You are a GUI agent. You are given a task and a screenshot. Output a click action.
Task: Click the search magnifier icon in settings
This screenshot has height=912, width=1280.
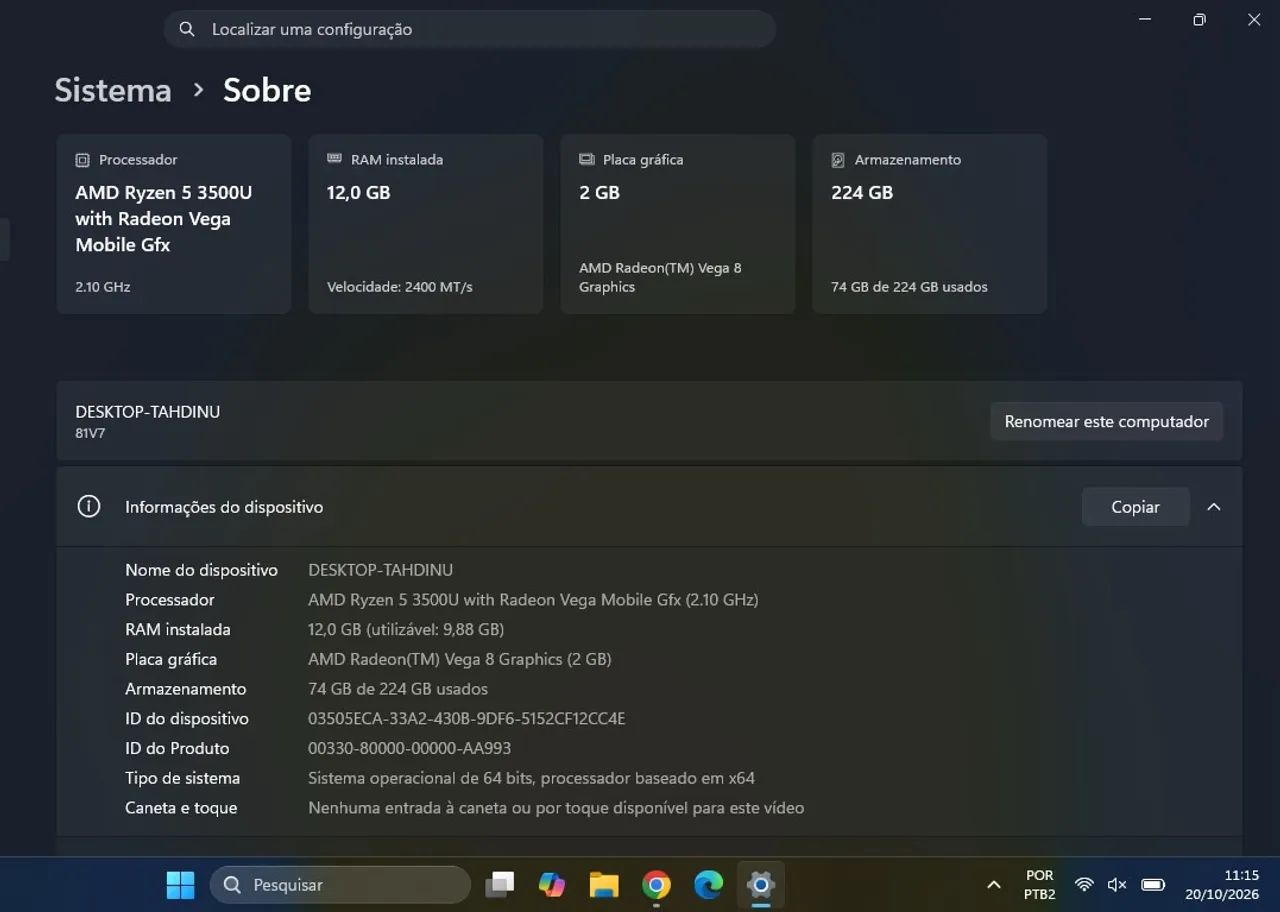pyautogui.click(x=187, y=29)
